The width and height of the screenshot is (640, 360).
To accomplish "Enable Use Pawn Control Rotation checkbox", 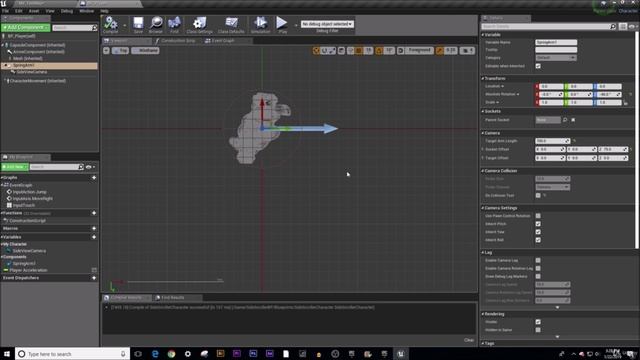I will (x=538, y=216).
